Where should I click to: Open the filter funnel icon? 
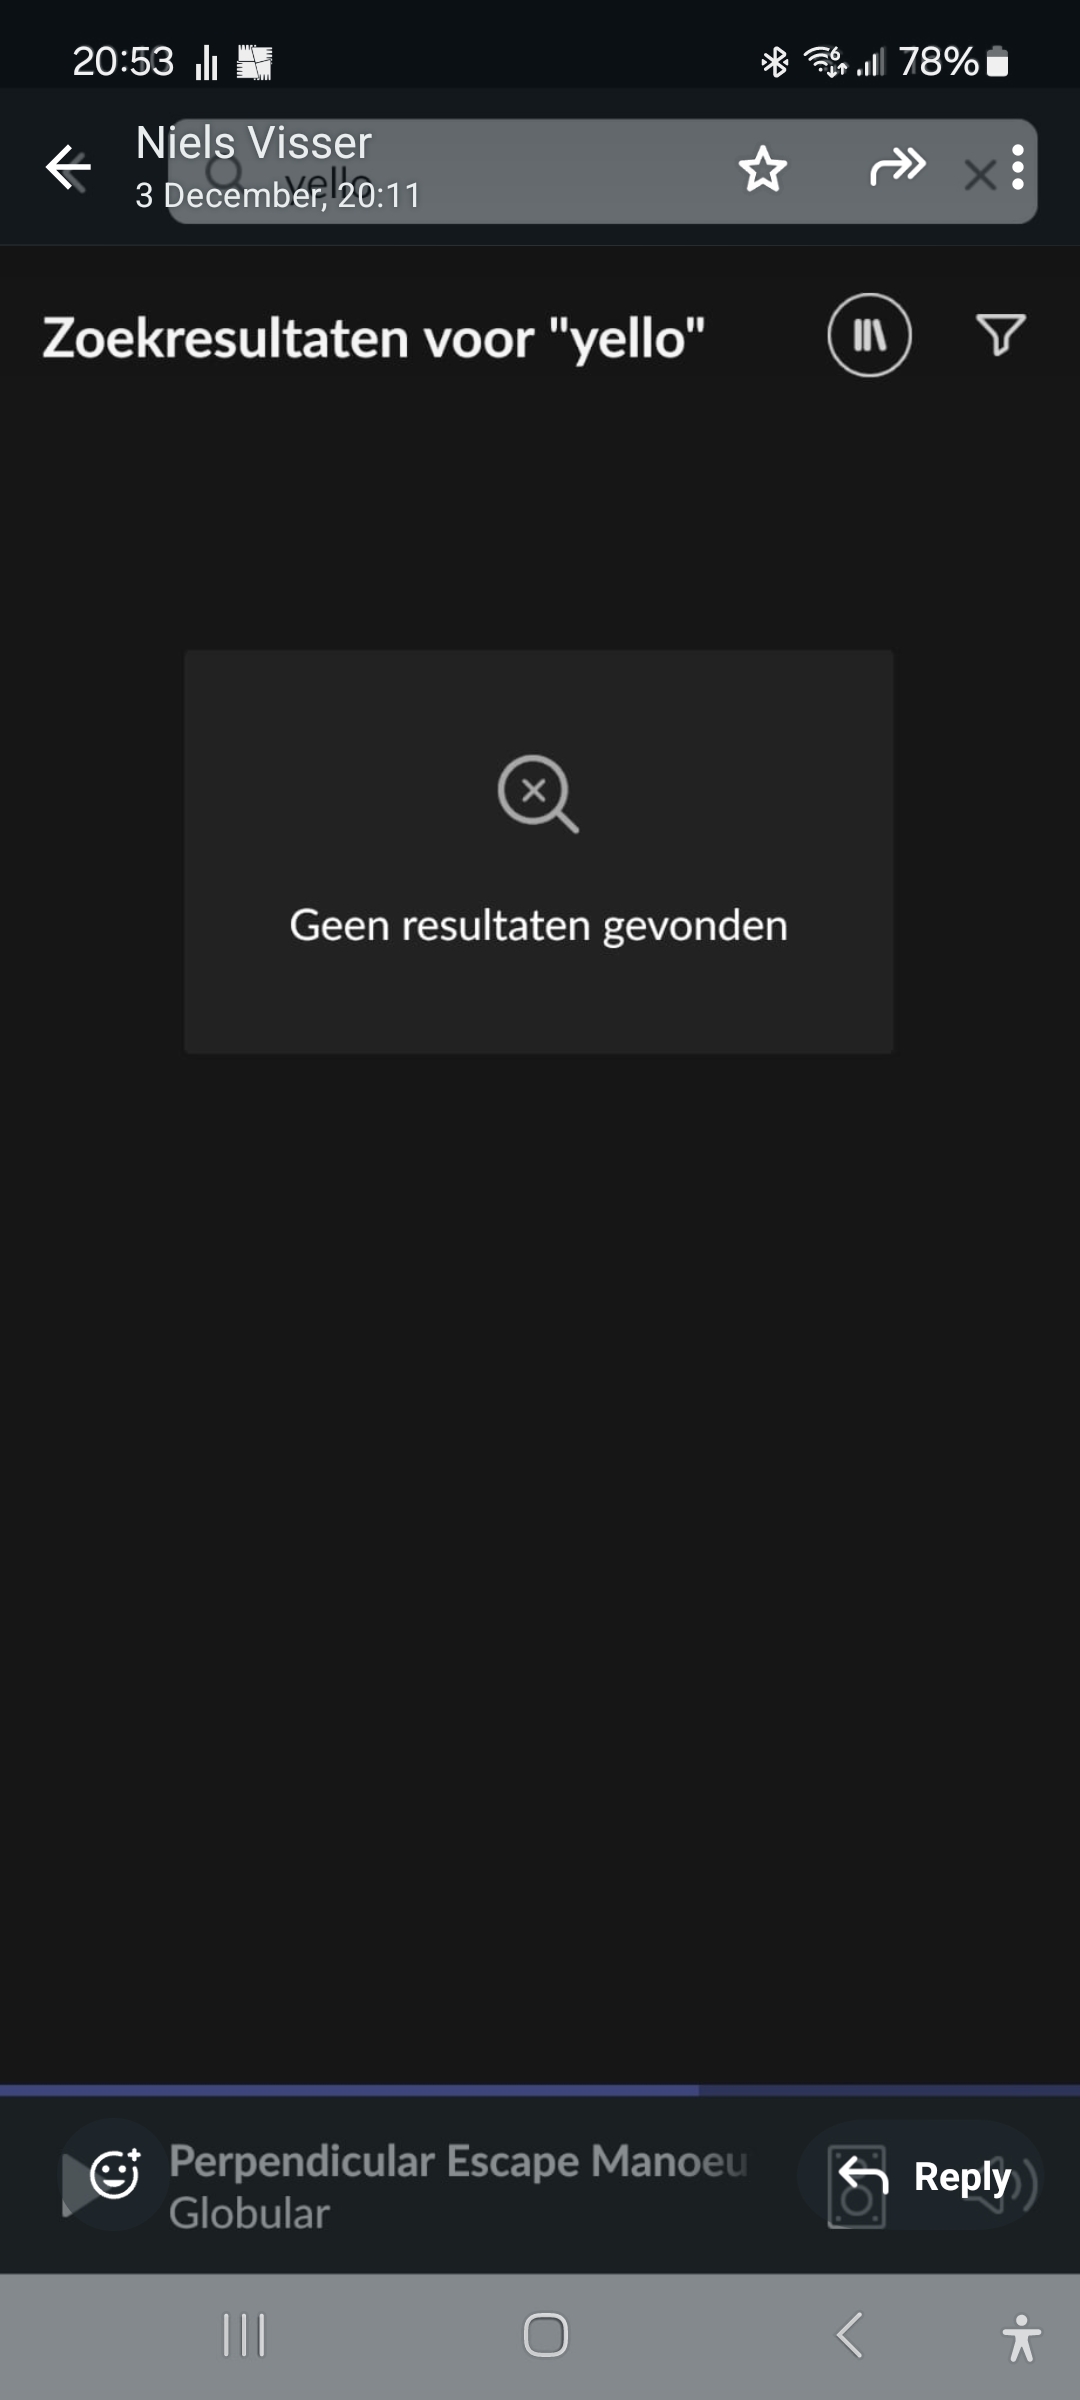click(x=1000, y=335)
